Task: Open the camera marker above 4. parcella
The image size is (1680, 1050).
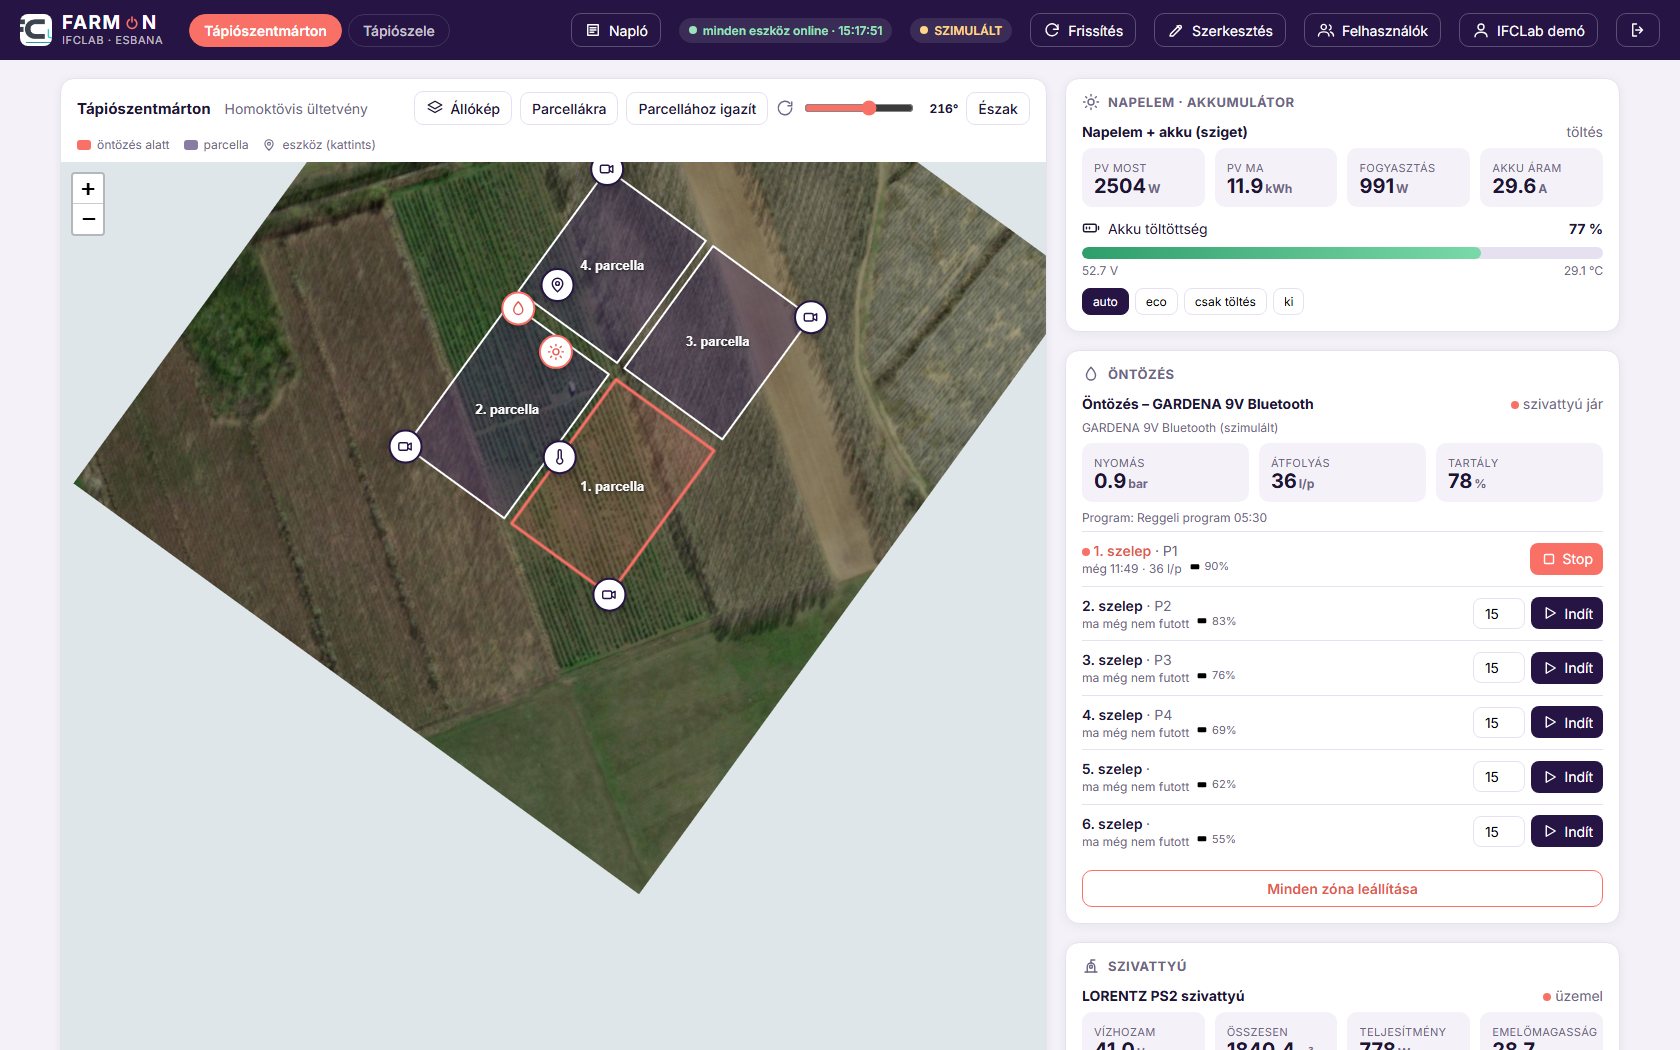Action: [607, 169]
